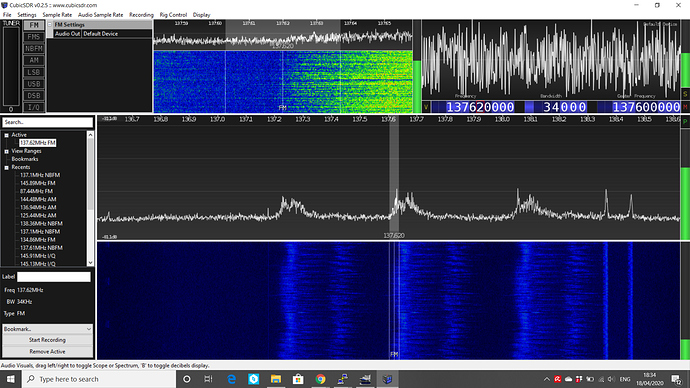Toggle delta lock (V) next to frequency
Image resolution: width=690 pixels, height=388 pixels.
click(x=426, y=107)
